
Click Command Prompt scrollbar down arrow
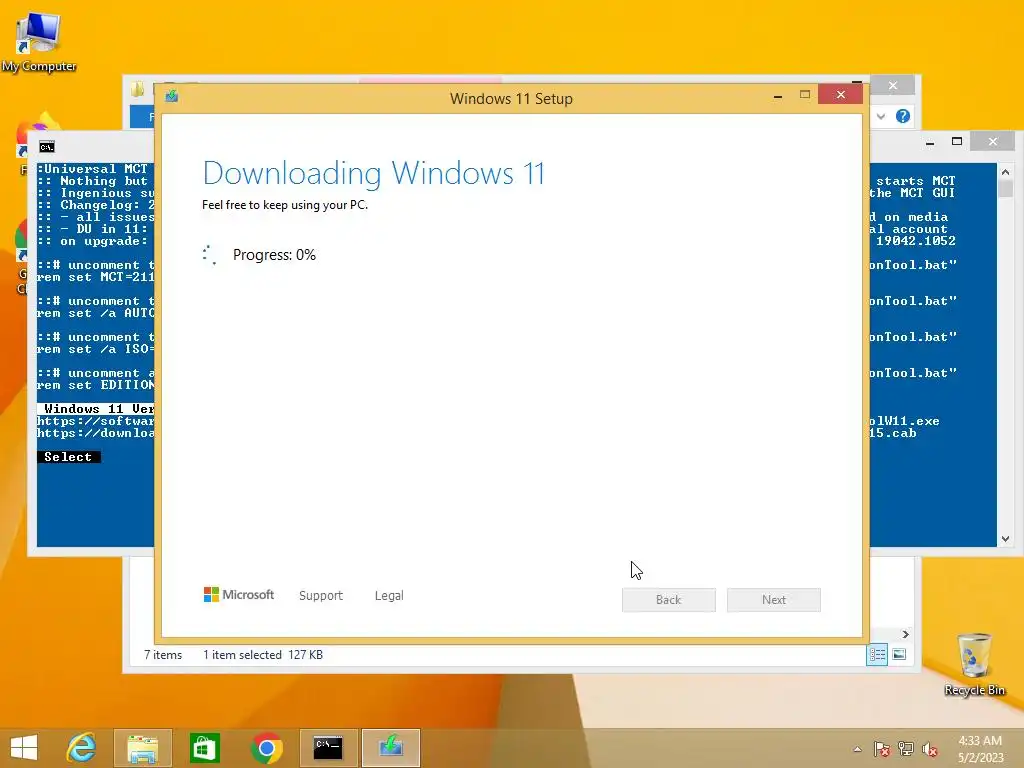[1006, 539]
